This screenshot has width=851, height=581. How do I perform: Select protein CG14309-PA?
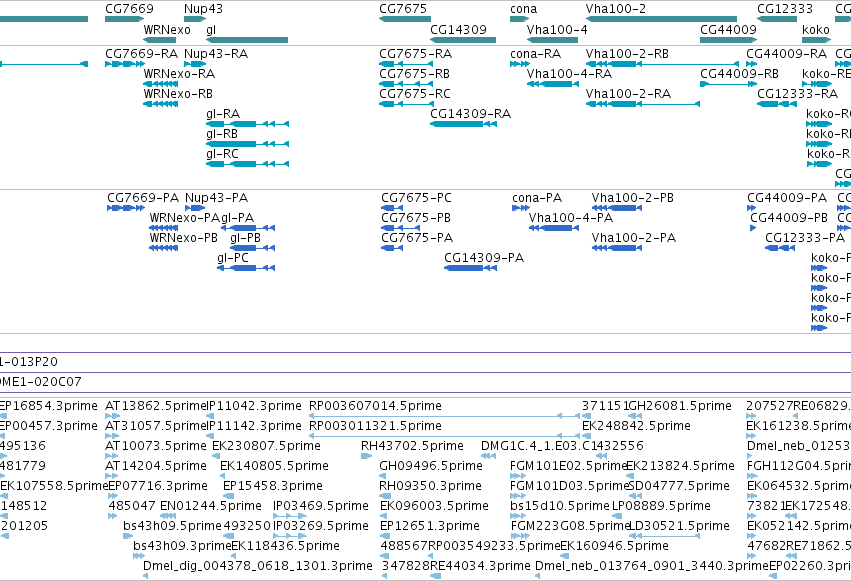point(484,258)
